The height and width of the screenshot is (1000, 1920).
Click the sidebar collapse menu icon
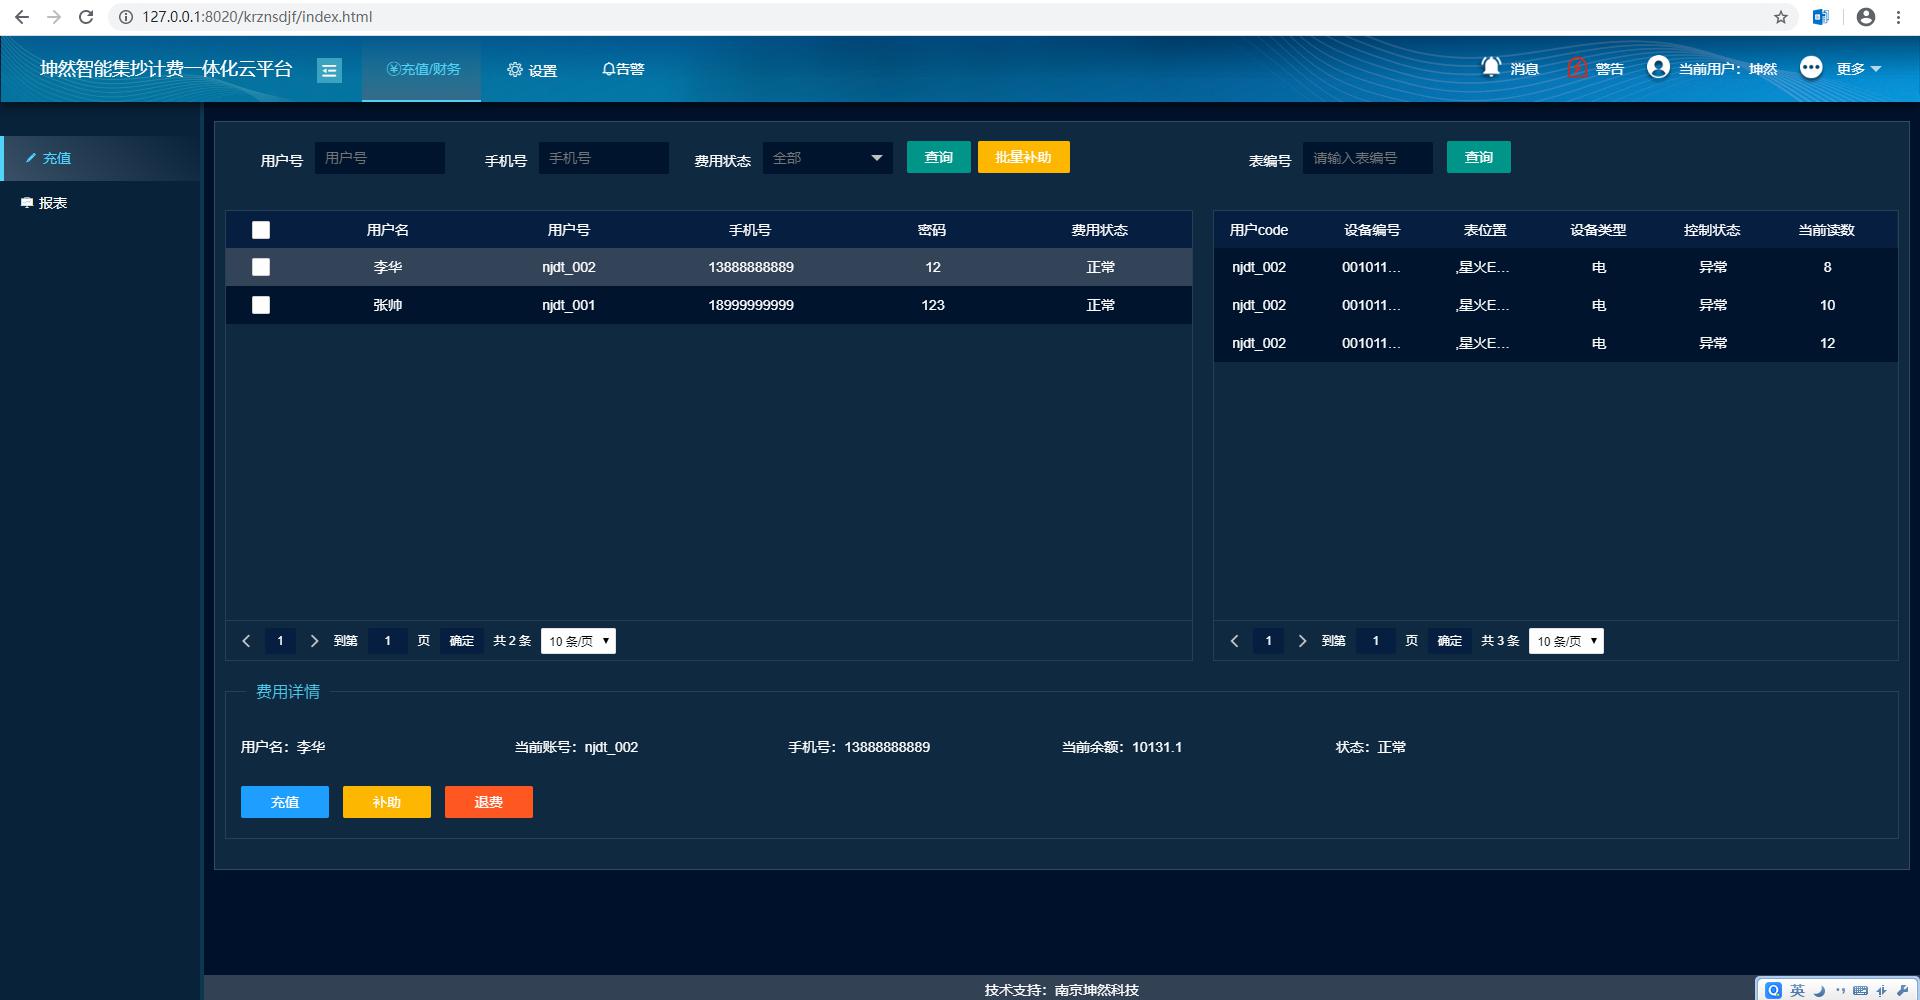(x=329, y=70)
